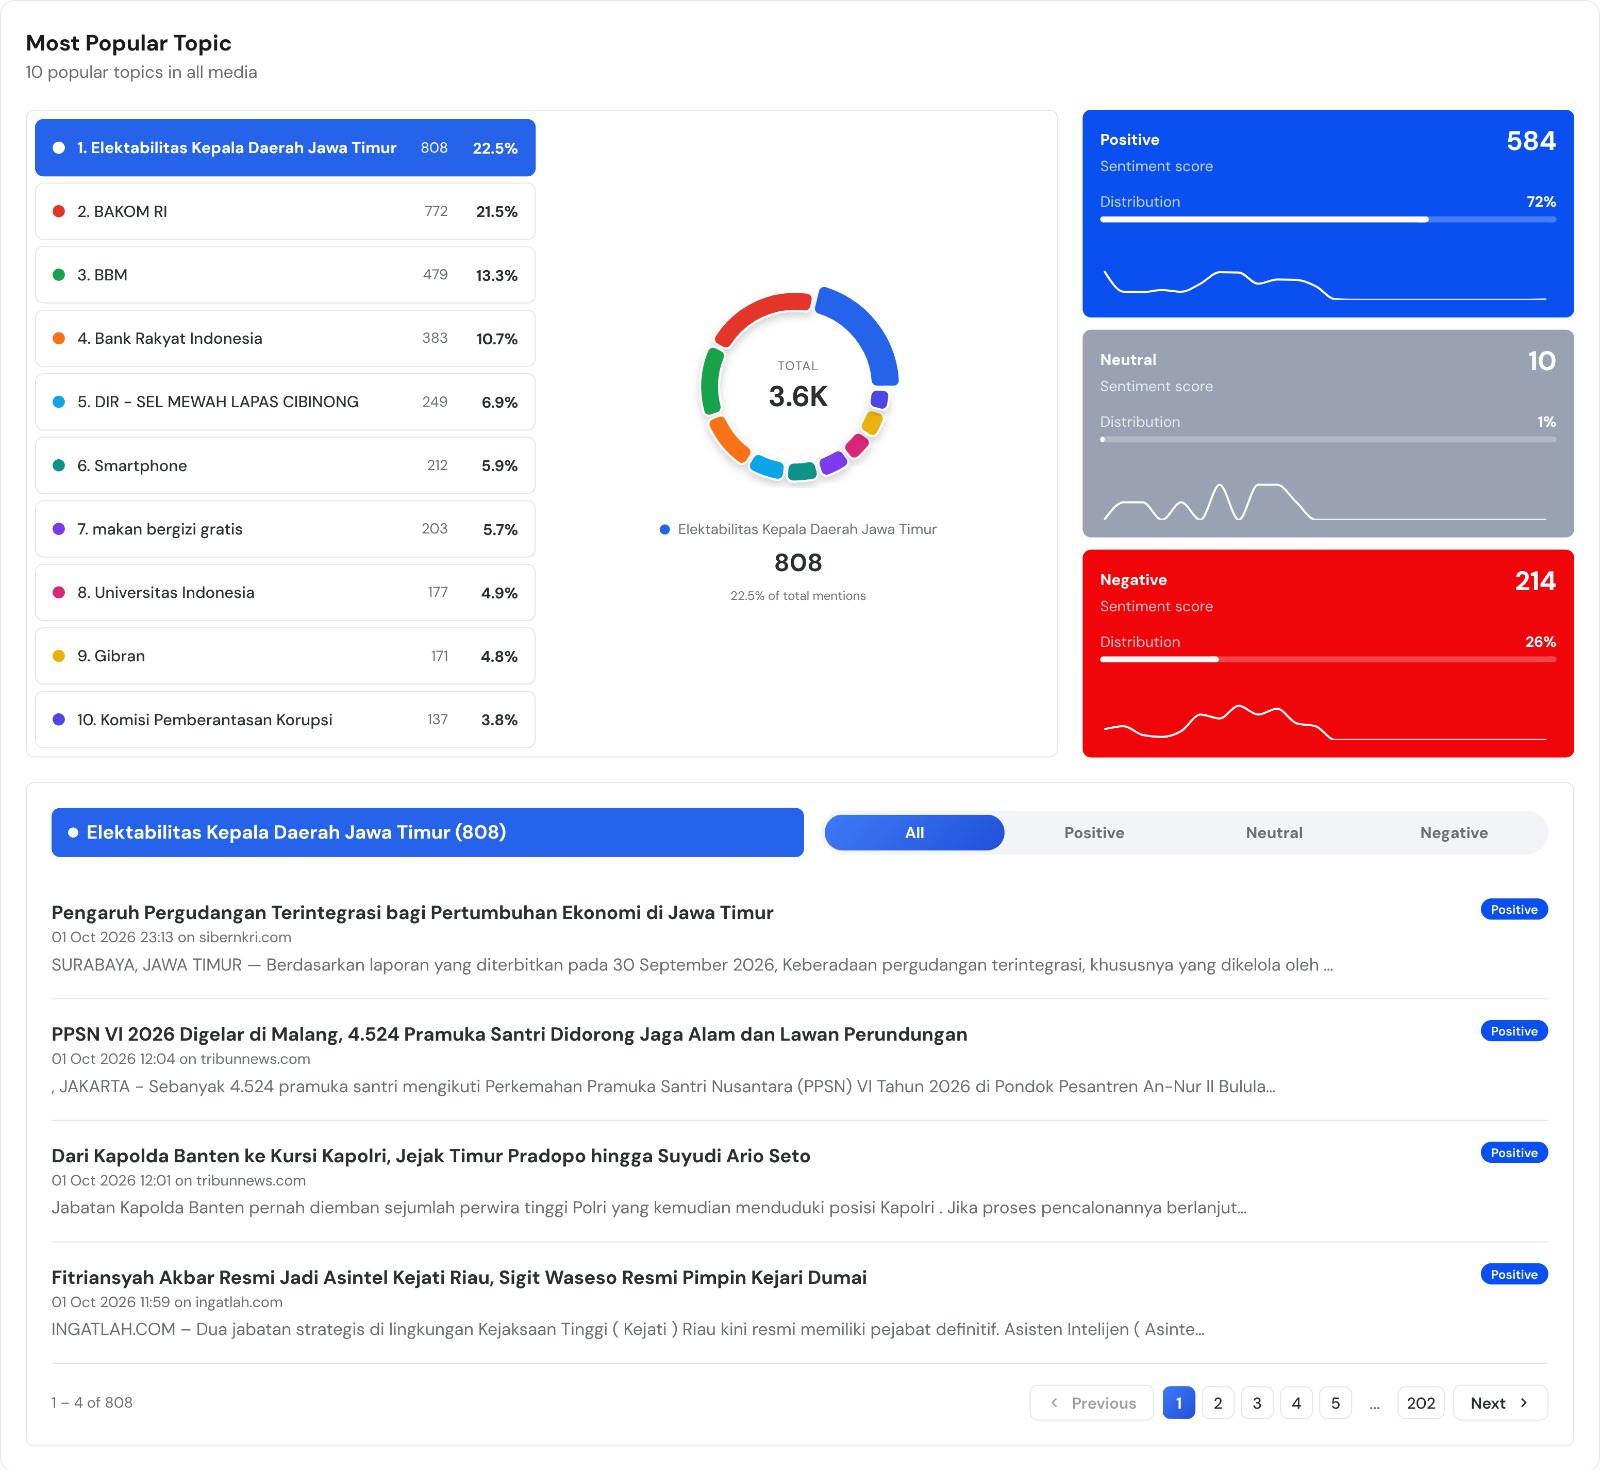Select the BAKOM RI topic row
Image resolution: width=1600 pixels, height=1470 pixels.
coord(285,211)
